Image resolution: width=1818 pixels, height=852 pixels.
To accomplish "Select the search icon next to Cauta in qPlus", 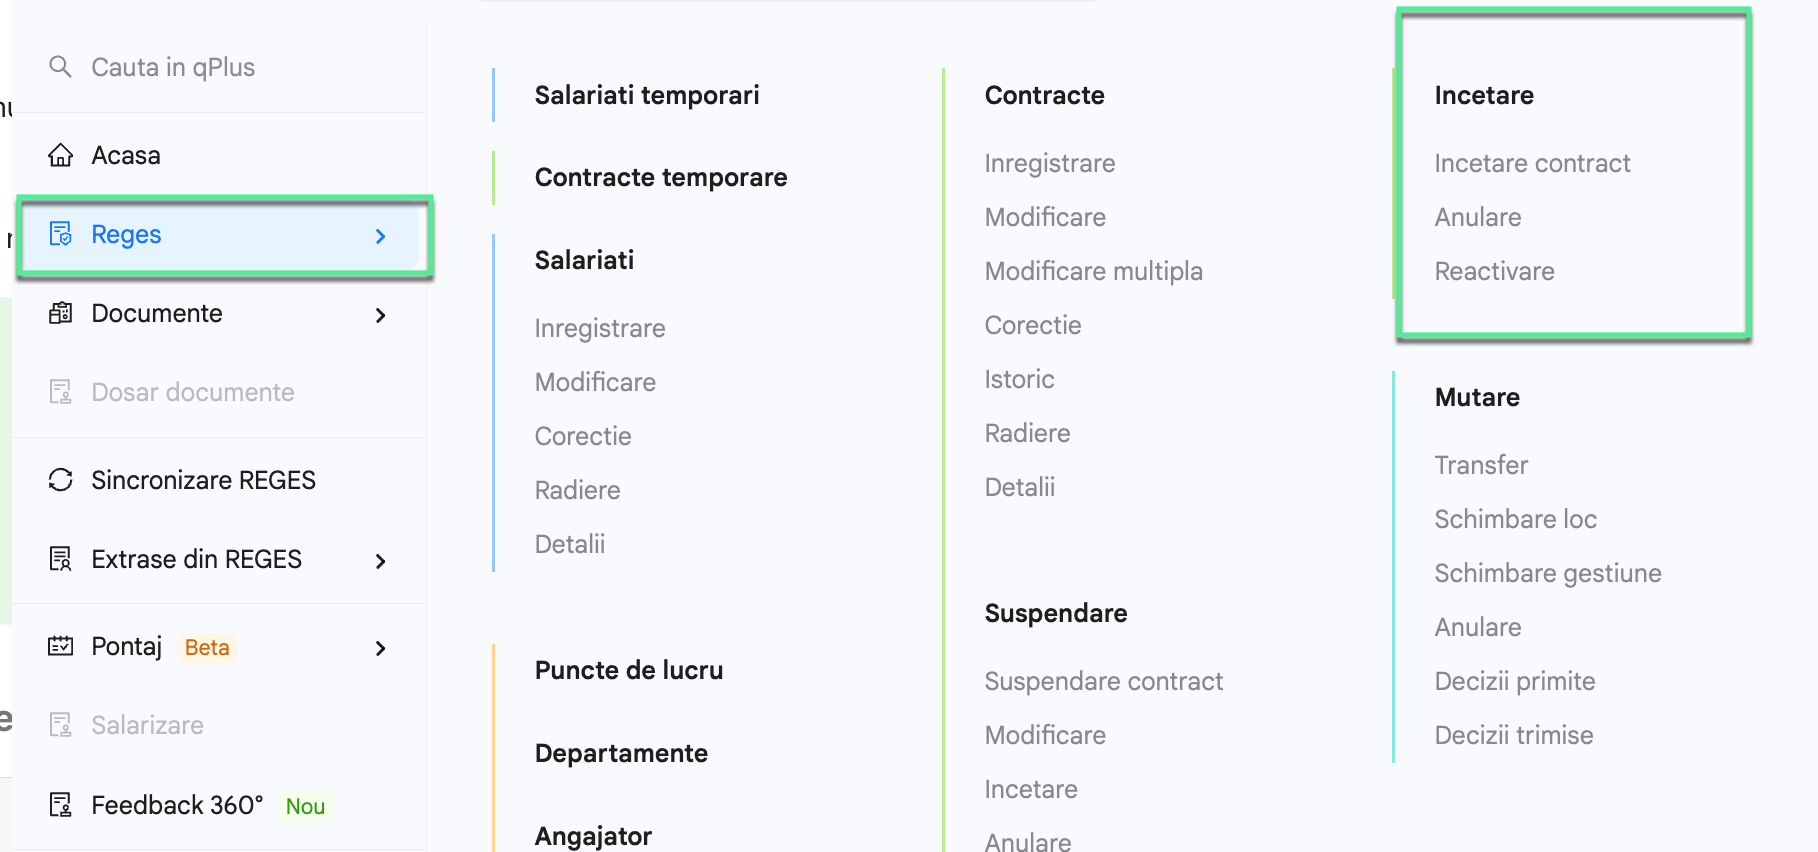I will tap(60, 67).
